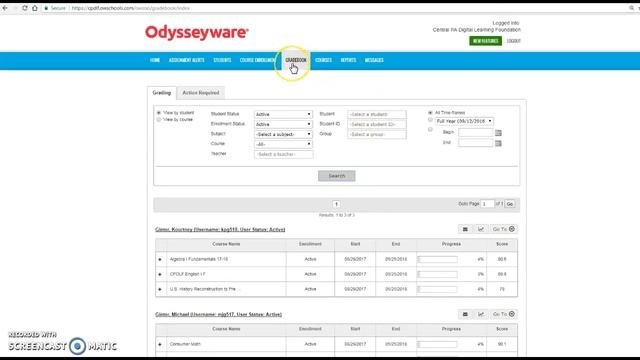Select the Begin/End date range radio button
The height and width of the screenshot is (360, 640).
430,130
